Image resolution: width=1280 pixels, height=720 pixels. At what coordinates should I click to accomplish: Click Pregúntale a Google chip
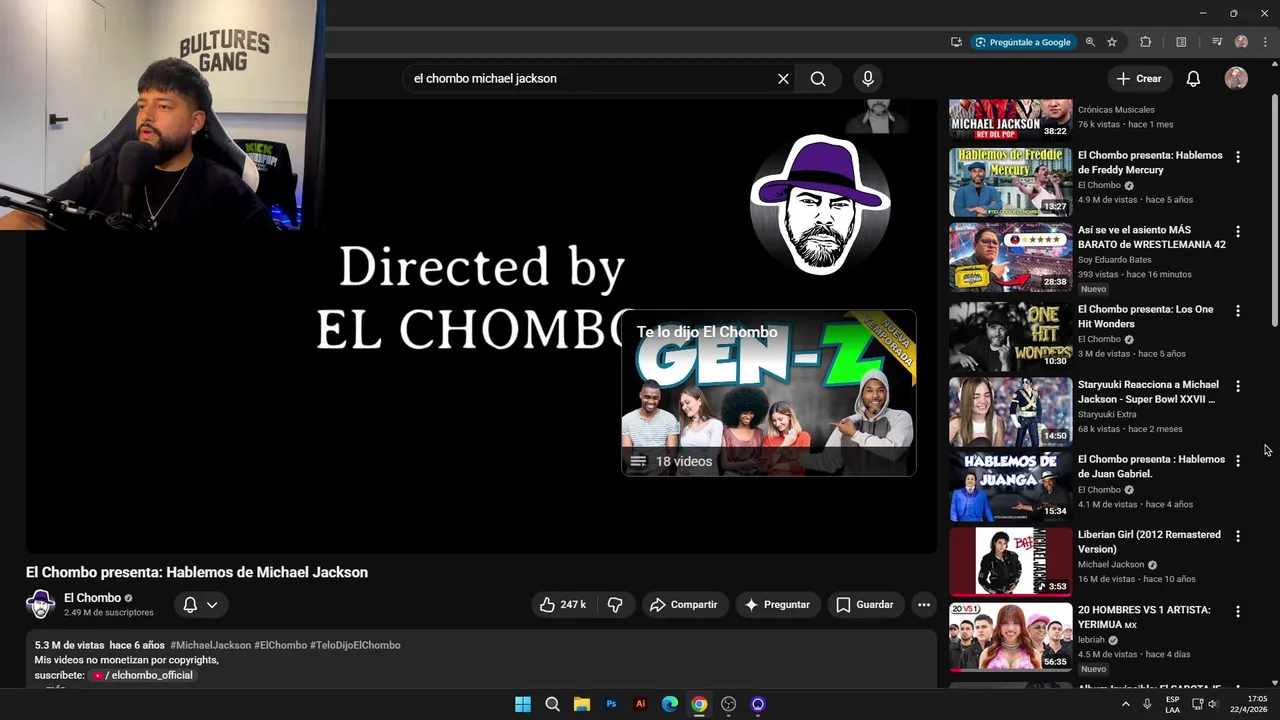(x=1023, y=42)
